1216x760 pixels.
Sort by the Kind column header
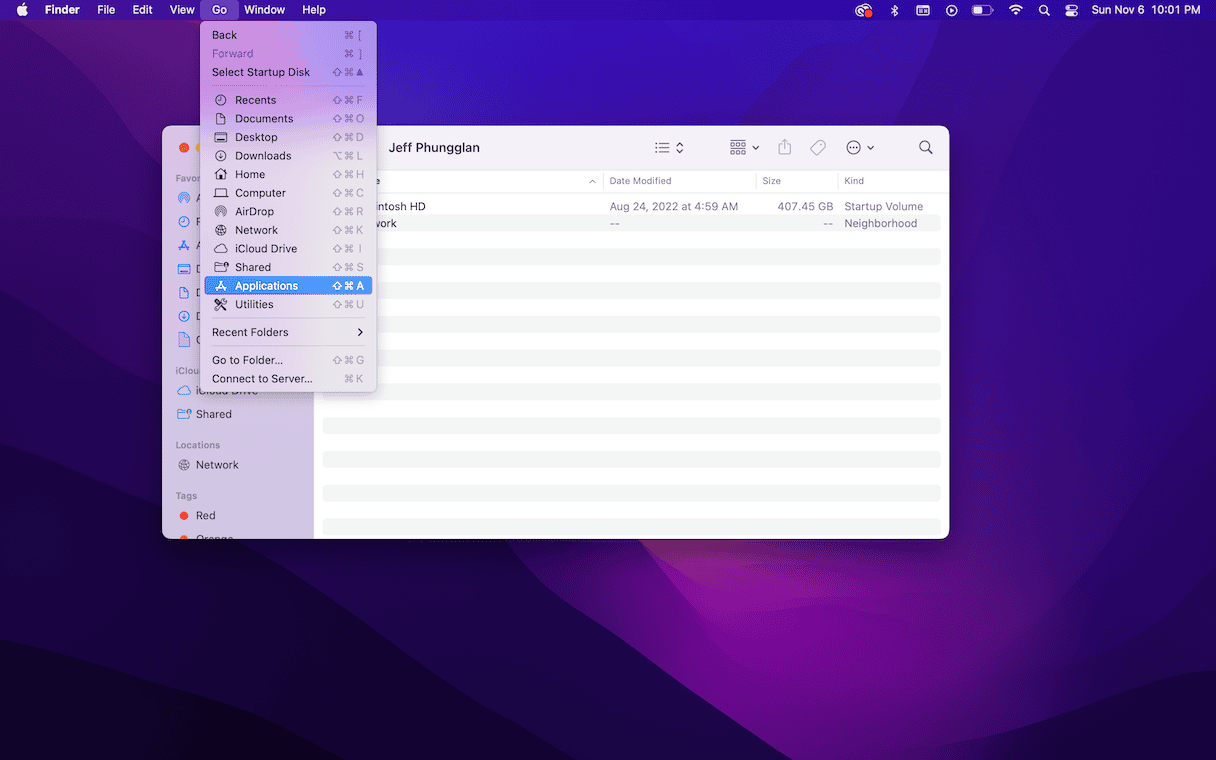coord(854,181)
